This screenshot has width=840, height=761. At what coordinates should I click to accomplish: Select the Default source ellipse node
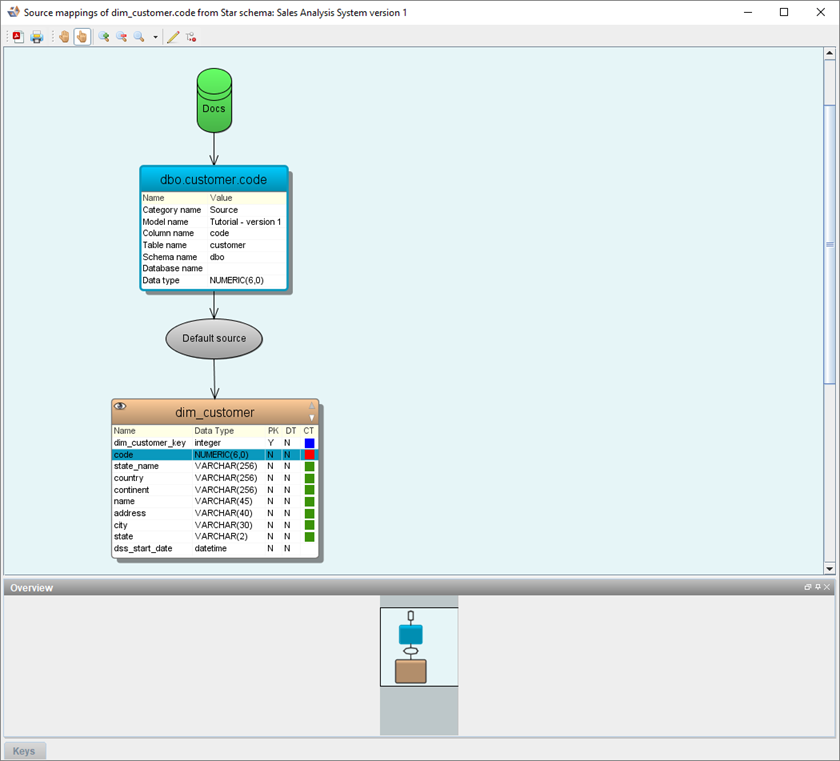click(214, 338)
